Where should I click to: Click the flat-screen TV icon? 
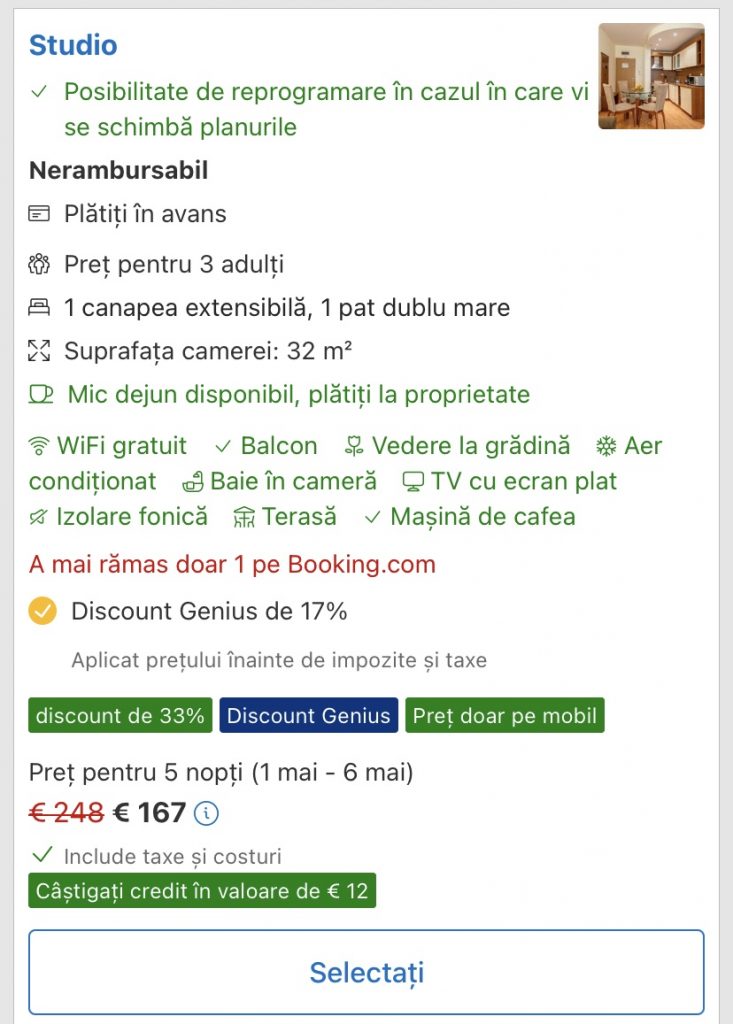(x=413, y=482)
